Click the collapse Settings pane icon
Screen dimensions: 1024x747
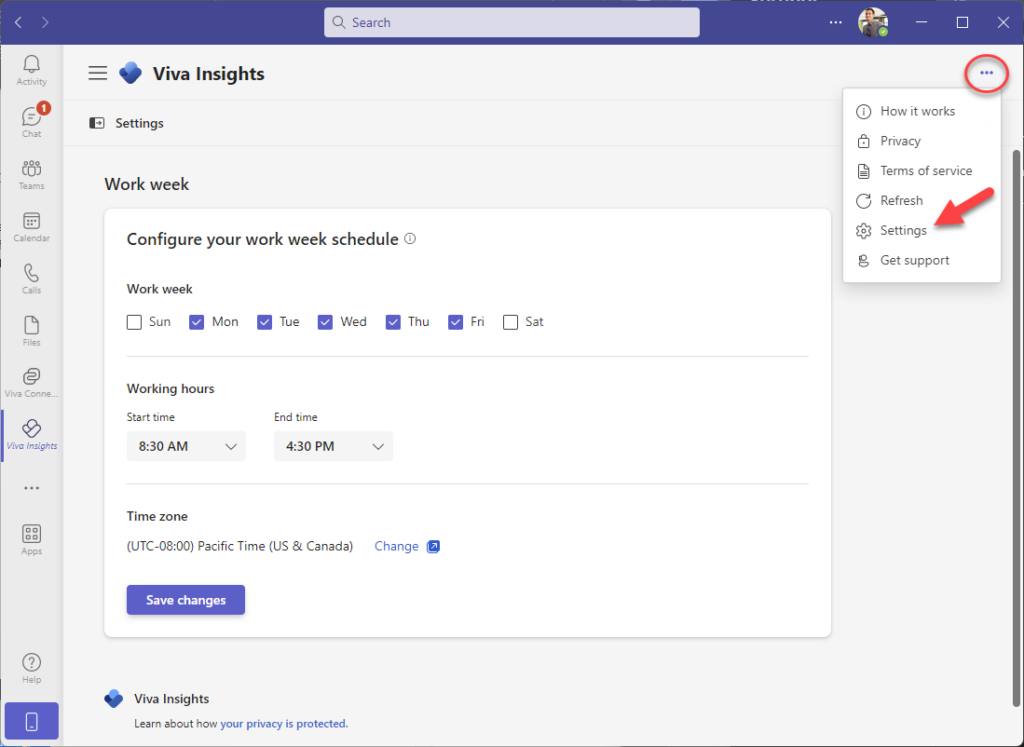tap(97, 123)
